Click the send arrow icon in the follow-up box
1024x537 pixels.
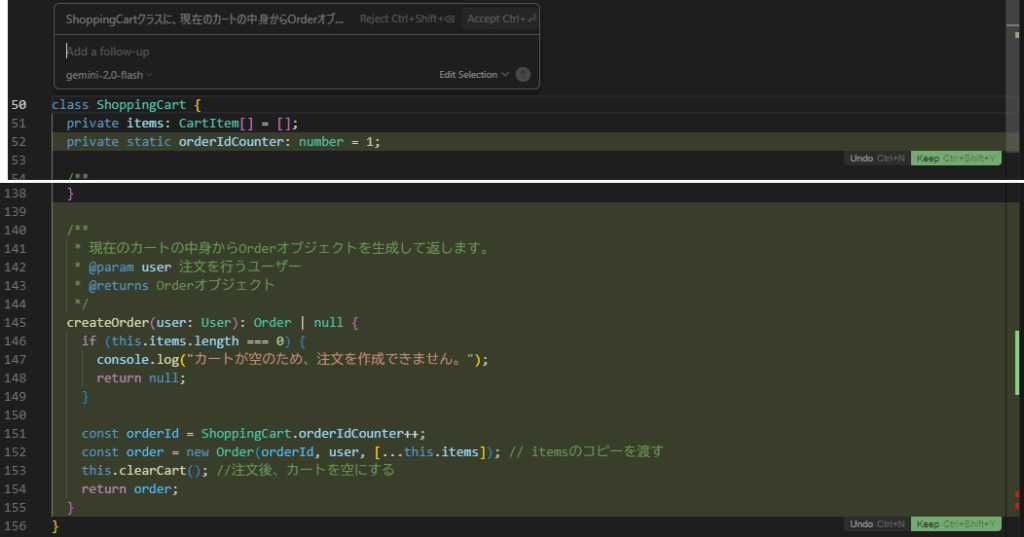point(523,74)
